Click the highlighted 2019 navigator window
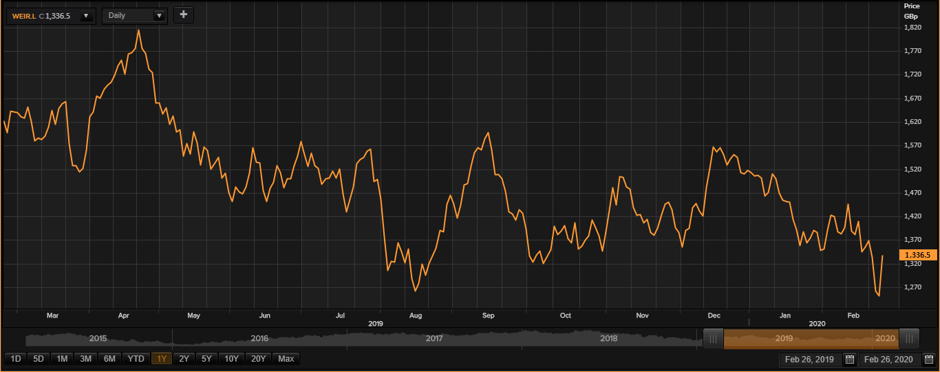The width and height of the screenshot is (940, 372). tap(811, 338)
